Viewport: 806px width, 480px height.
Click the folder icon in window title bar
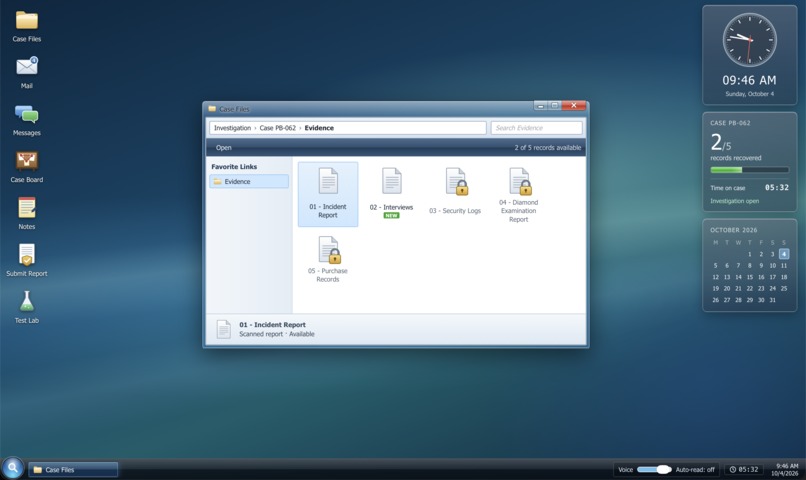(212, 109)
